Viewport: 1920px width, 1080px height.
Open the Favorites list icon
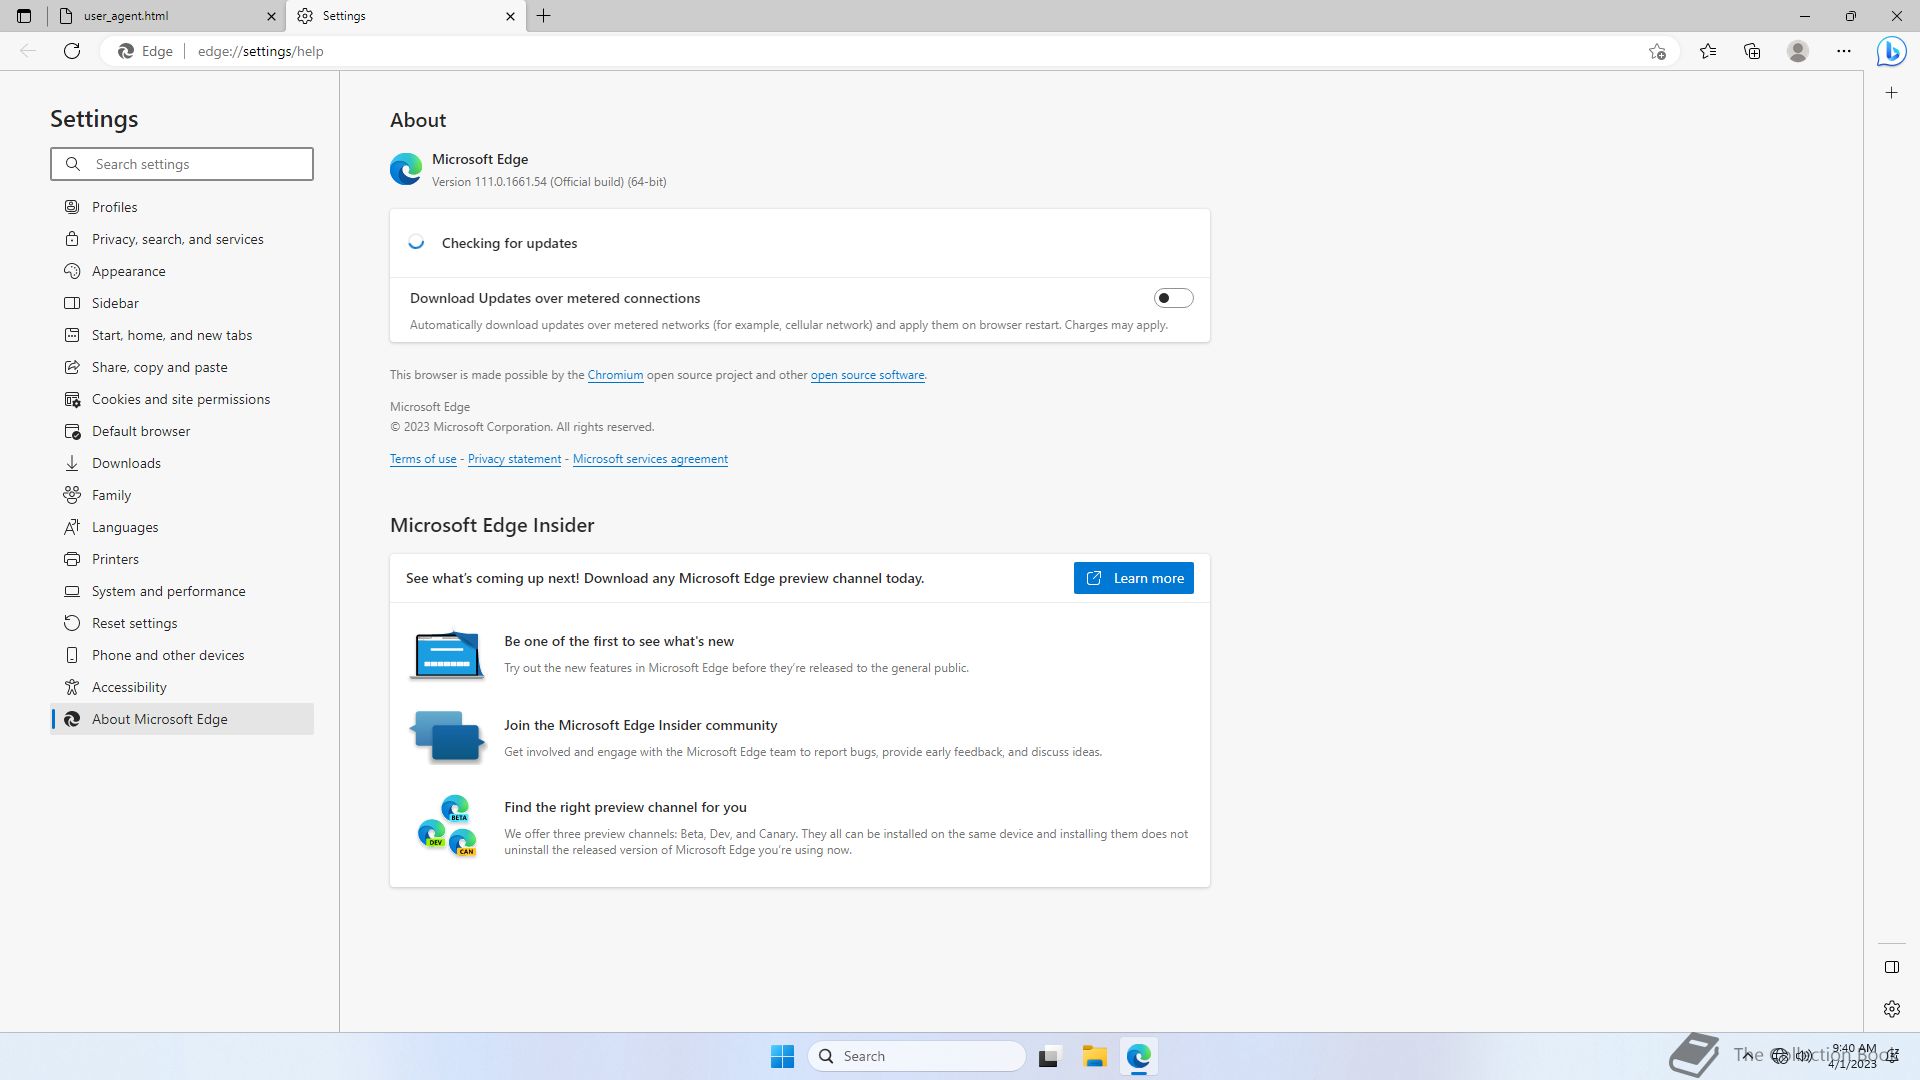[x=1708, y=51]
